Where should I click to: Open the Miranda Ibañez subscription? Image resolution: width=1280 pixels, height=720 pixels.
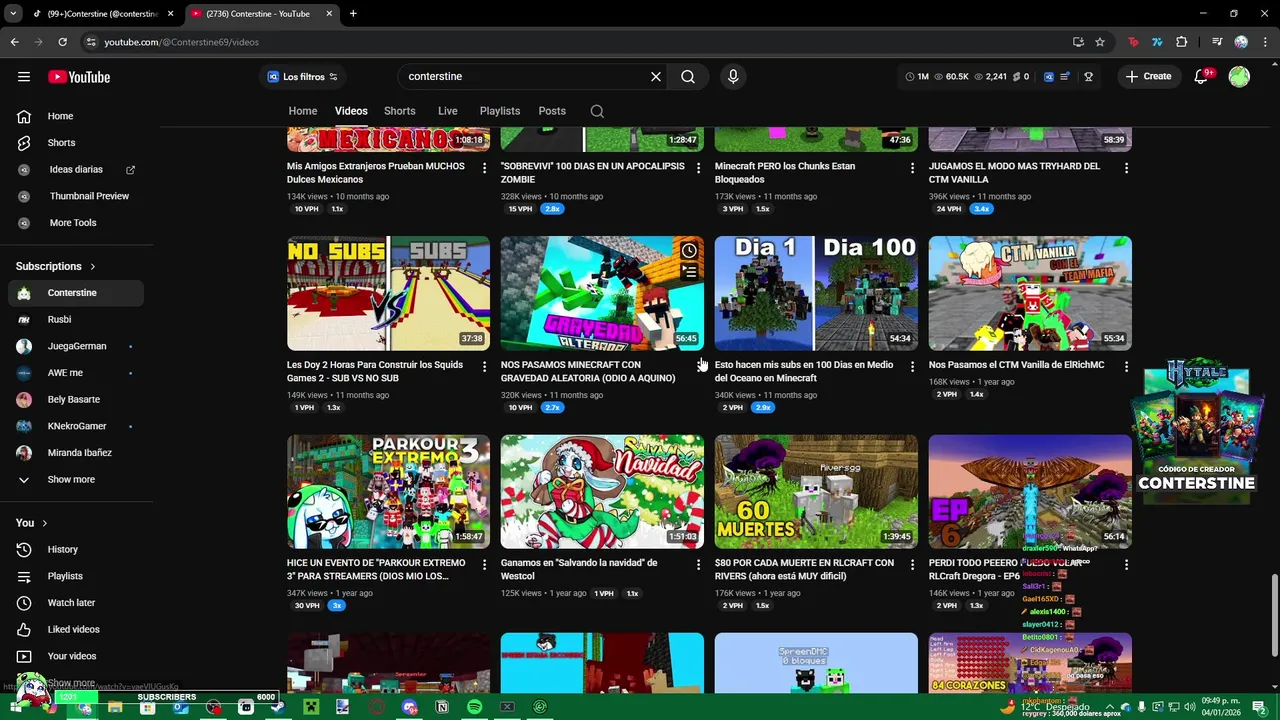pos(76,453)
